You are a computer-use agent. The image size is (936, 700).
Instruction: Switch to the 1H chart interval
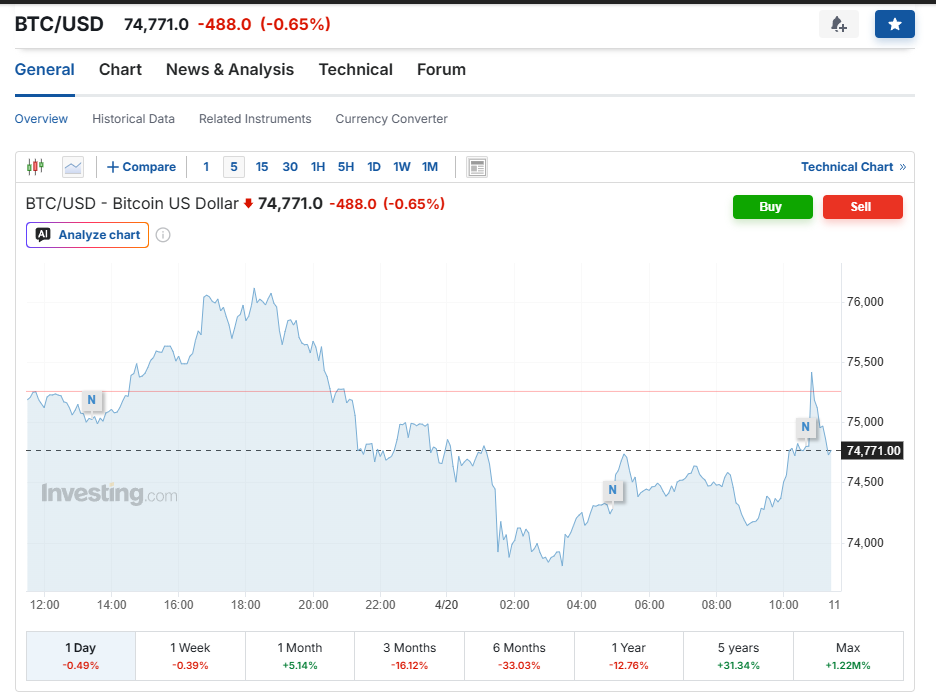[x=318, y=167]
